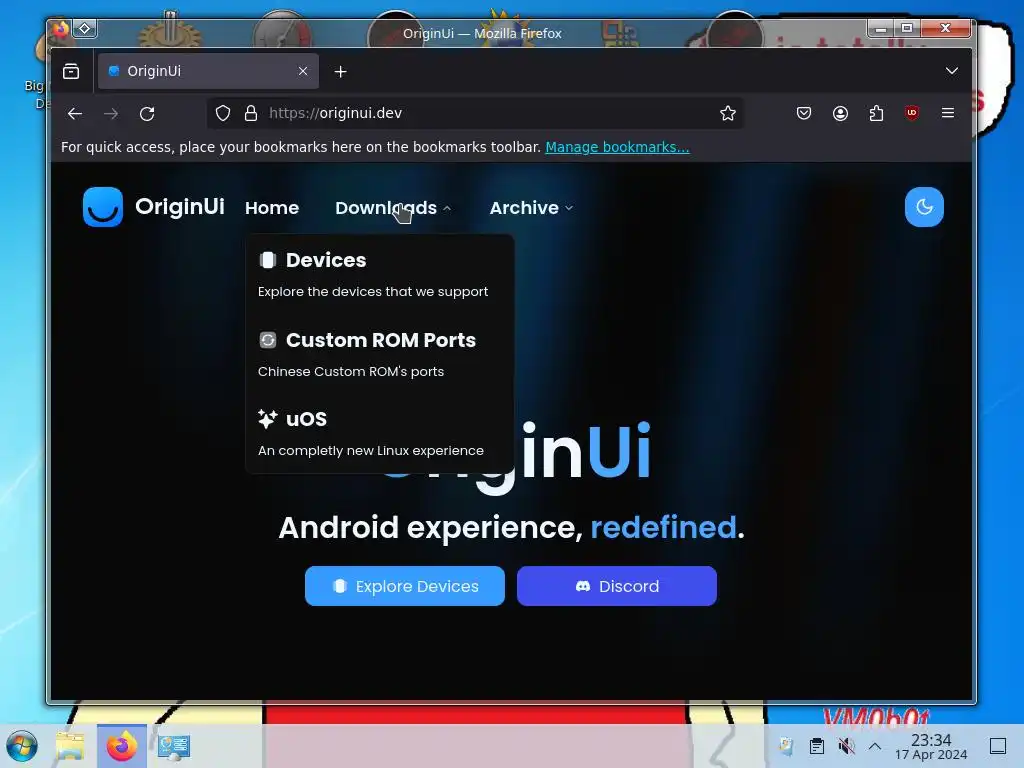Open the Windows Start orb
Screen dimensions: 1024x768
point(22,746)
